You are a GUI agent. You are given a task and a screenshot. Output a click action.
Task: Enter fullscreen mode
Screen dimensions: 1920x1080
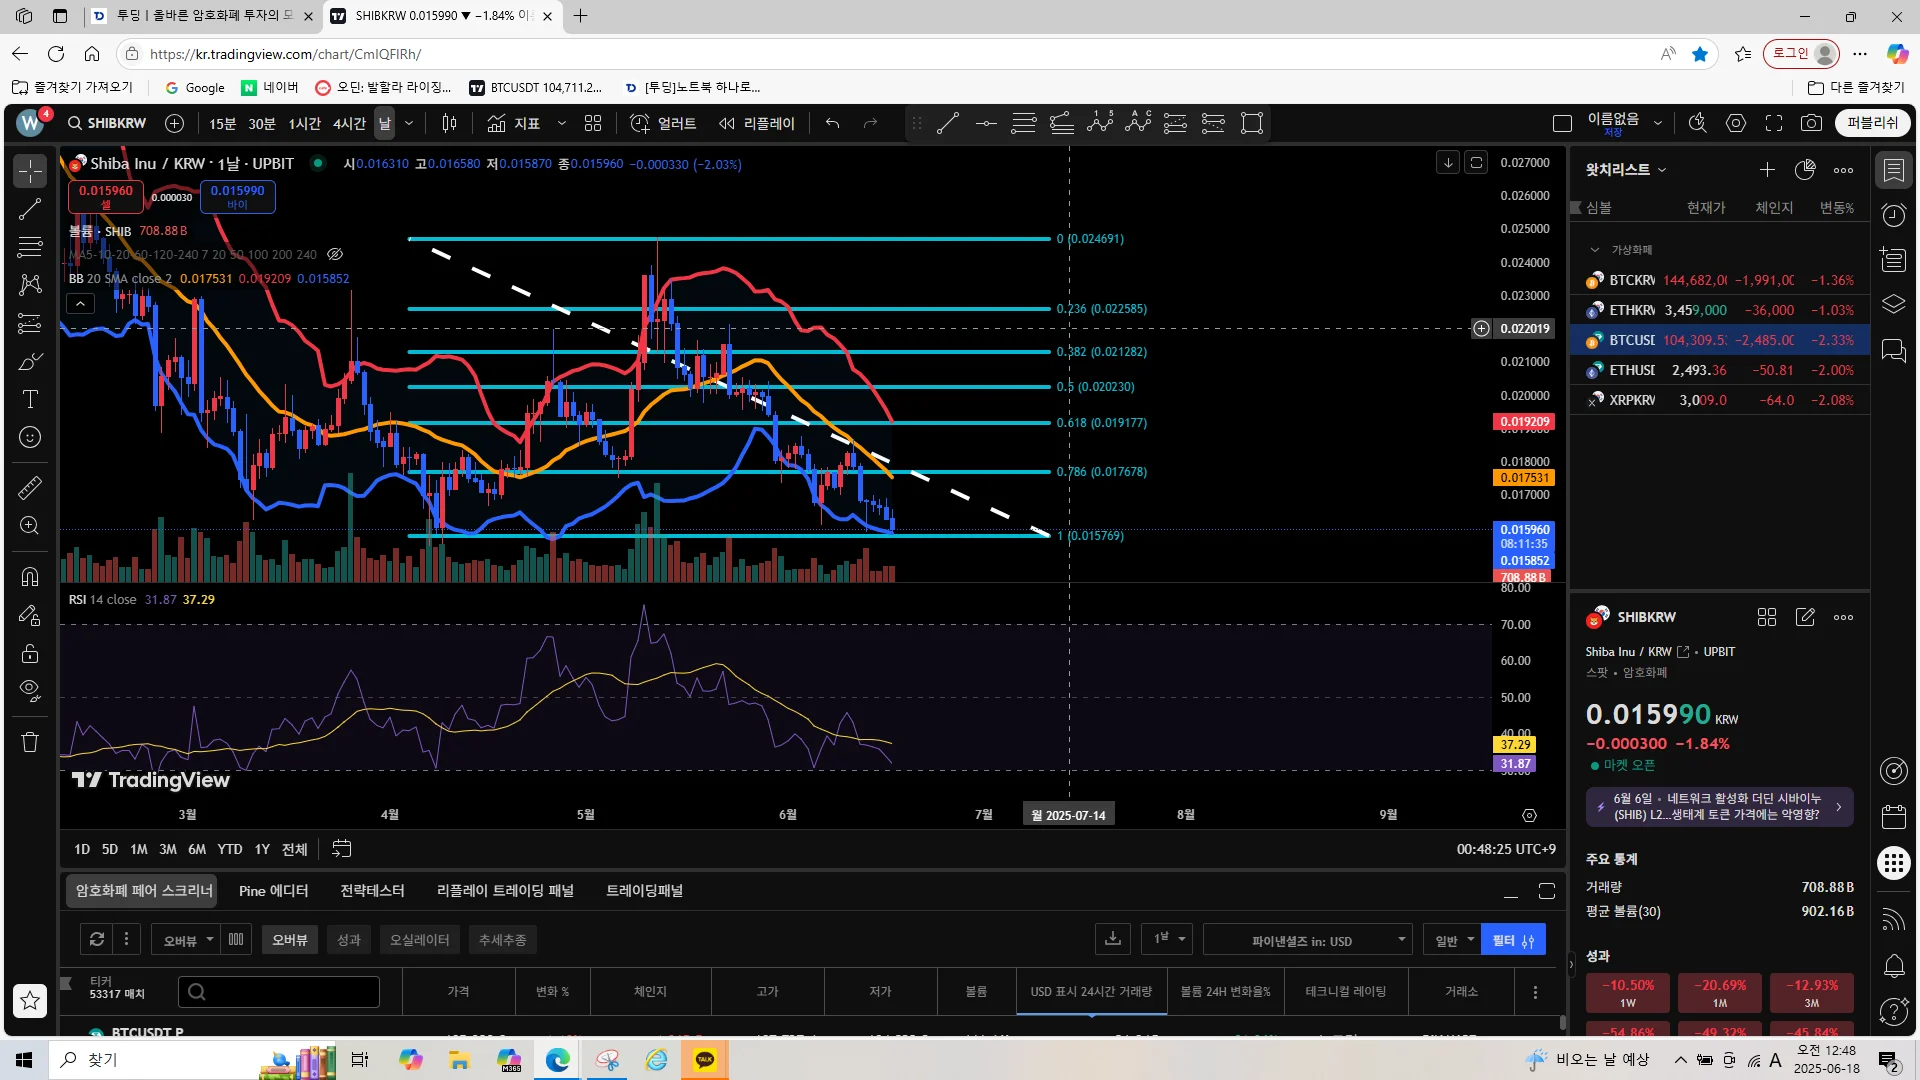pyautogui.click(x=1774, y=123)
